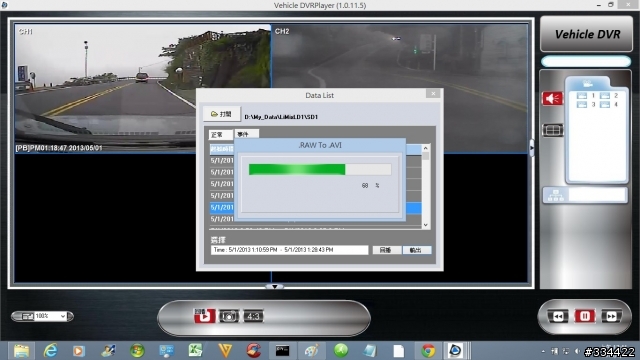
Task: Click the Data List scrollbar up arrow
Action: coord(426,148)
